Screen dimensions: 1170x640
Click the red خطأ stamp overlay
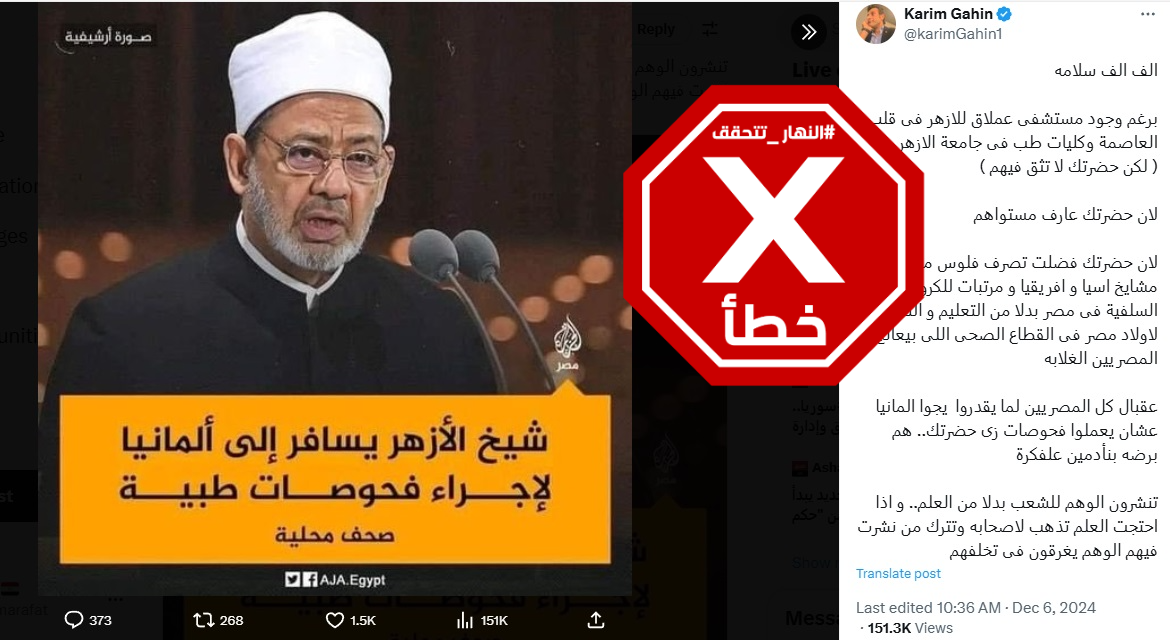(x=774, y=235)
